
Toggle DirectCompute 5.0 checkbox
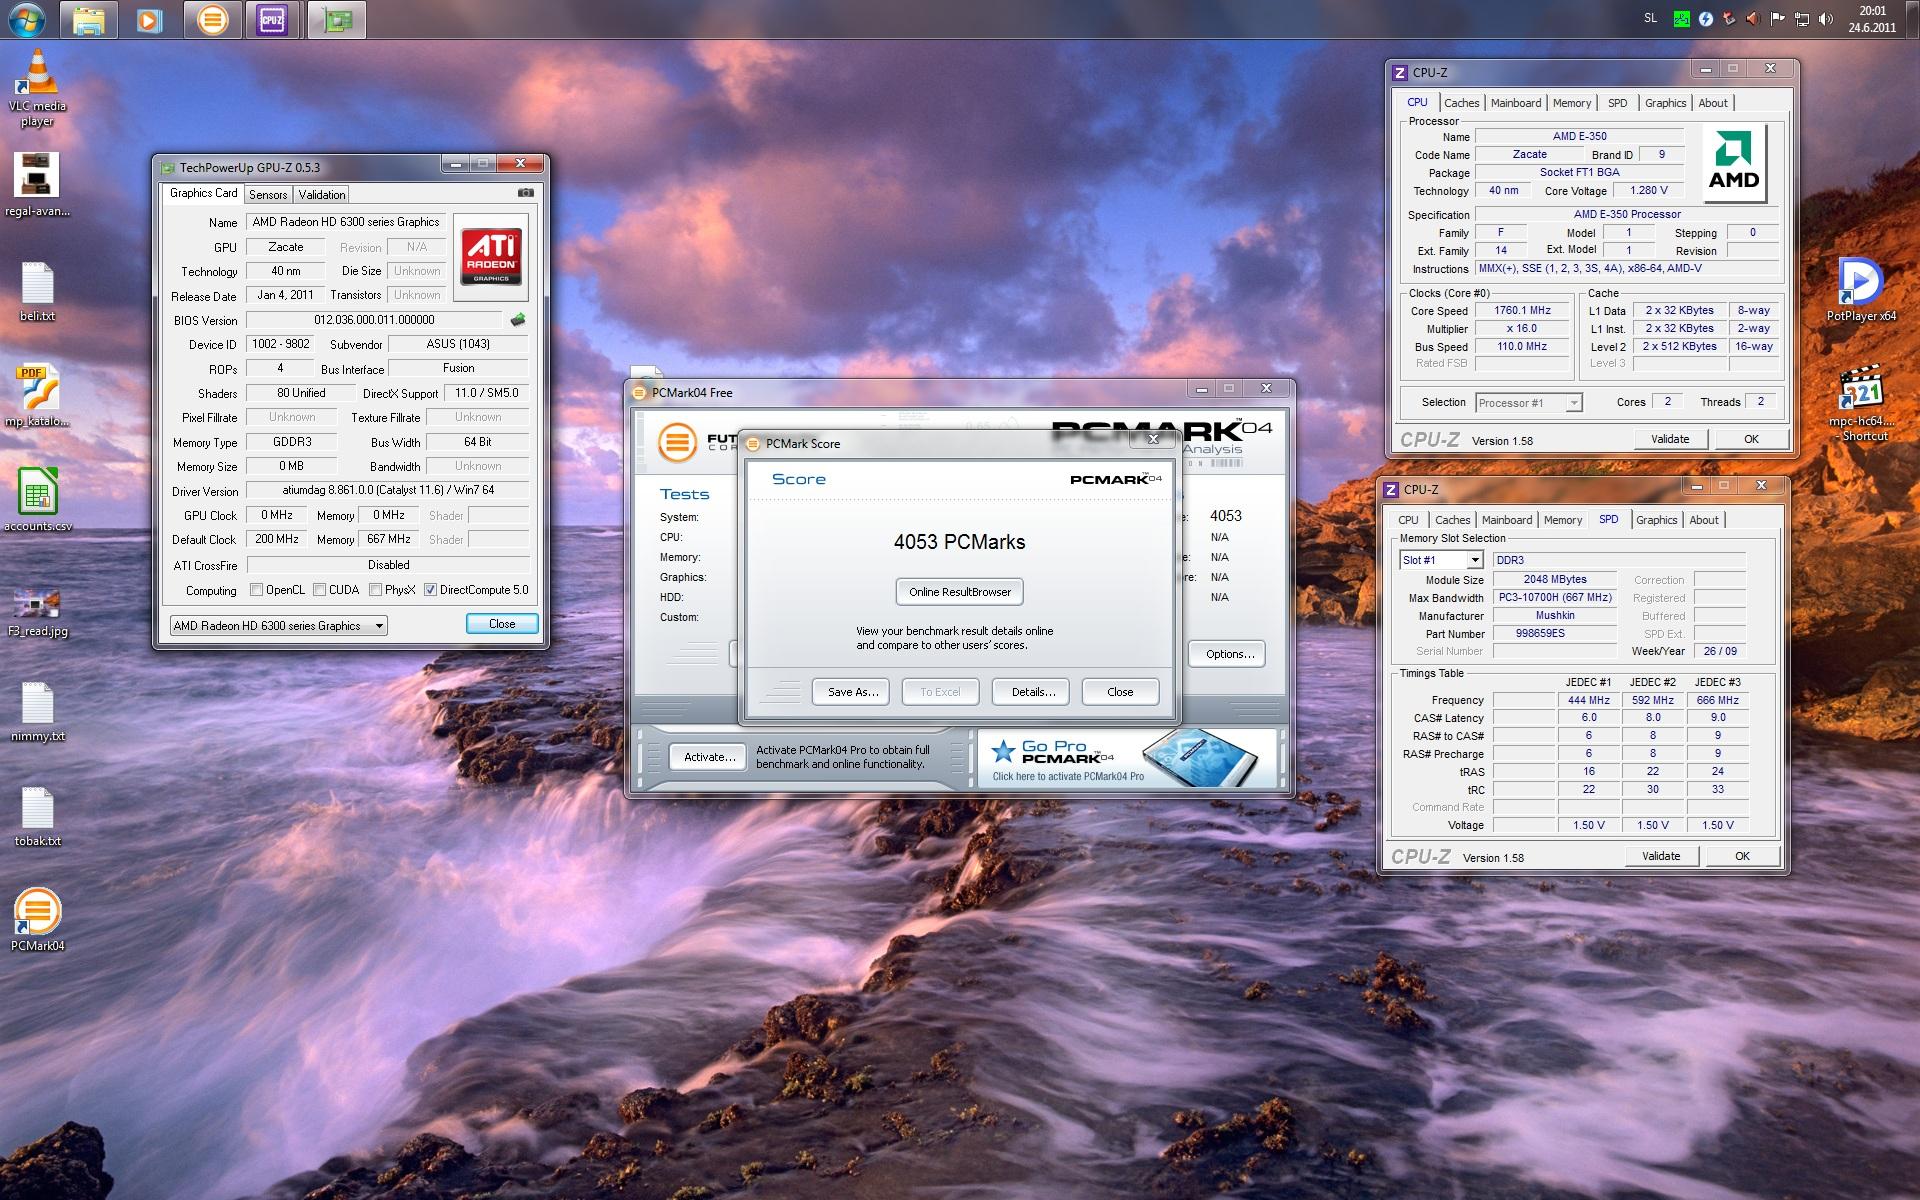click(430, 590)
